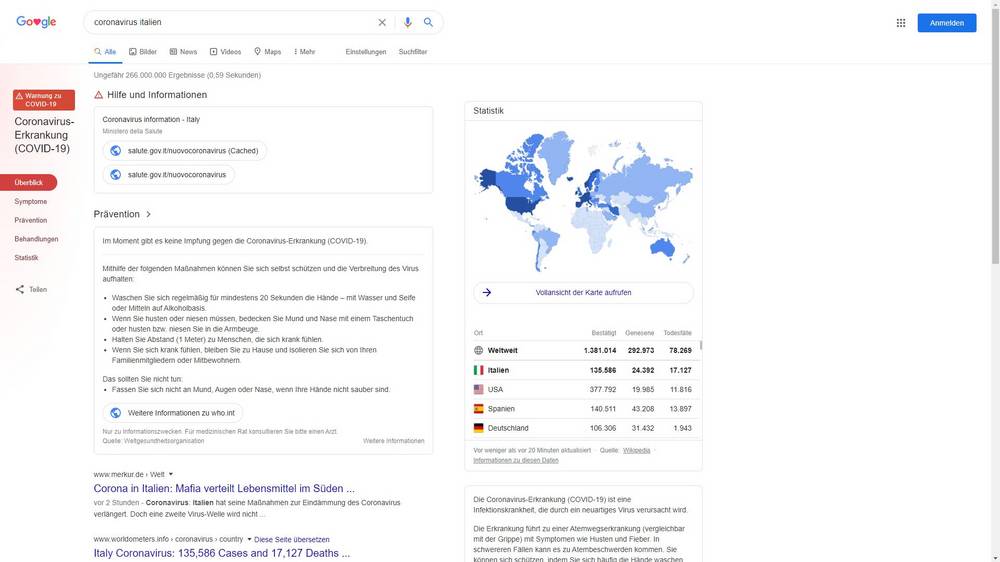1000x562 pixels.
Task: Open Informationen zu diesen Daten link
Action: pyautogui.click(x=516, y=460)
